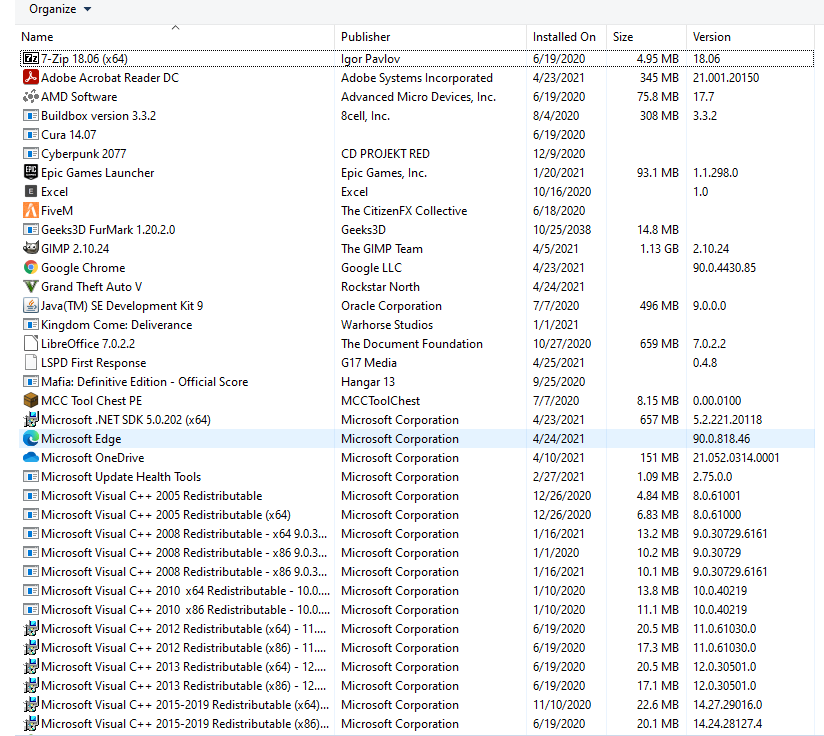The image size is (824, 736).
Task: Click the MCC Tool Chest PE icon
Action: tap(31, 400)
